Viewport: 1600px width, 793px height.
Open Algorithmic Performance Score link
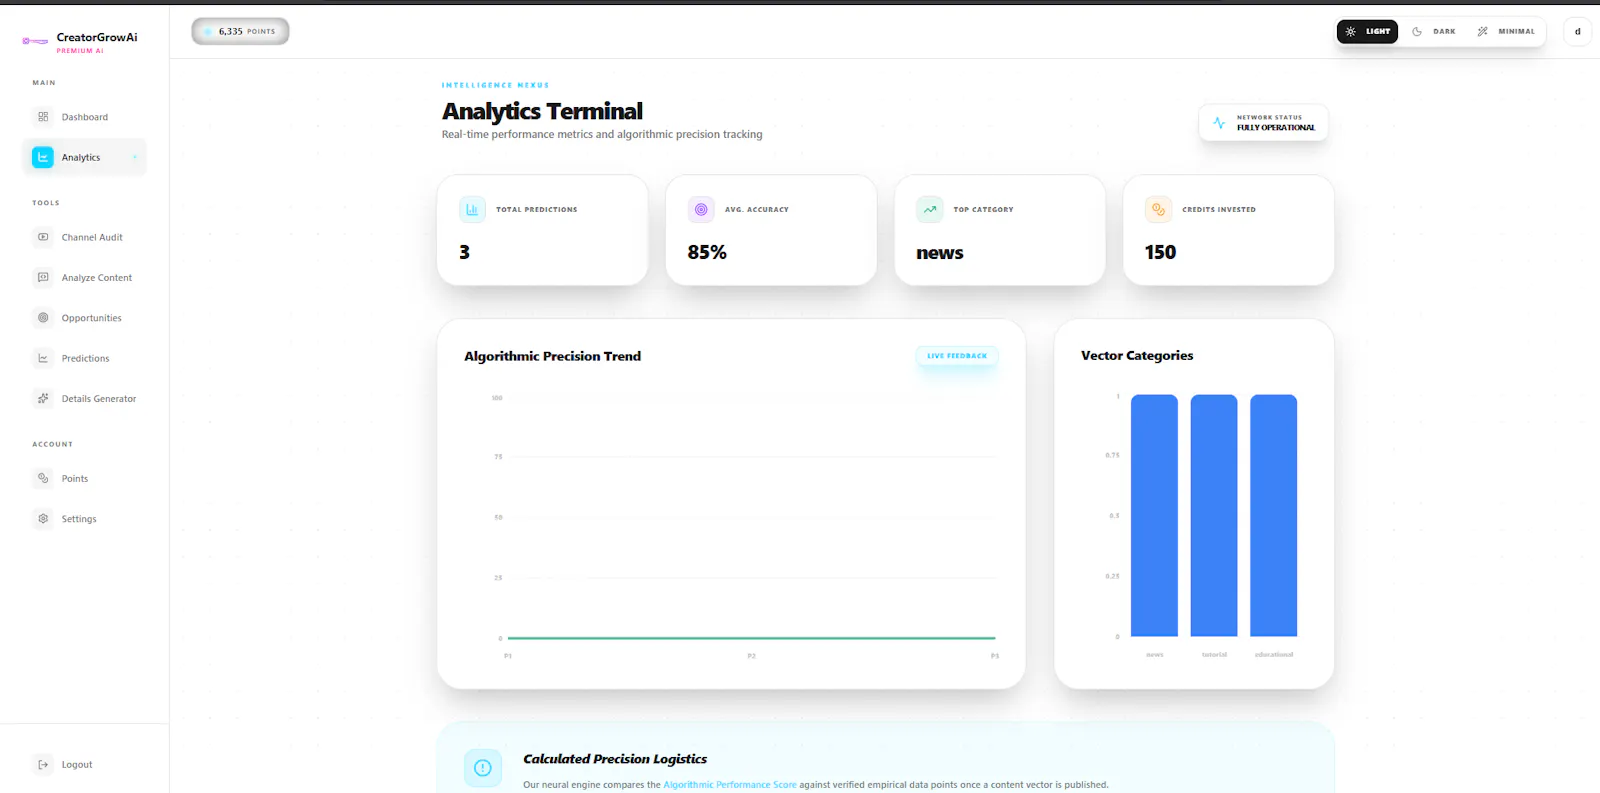click(730, 785)
